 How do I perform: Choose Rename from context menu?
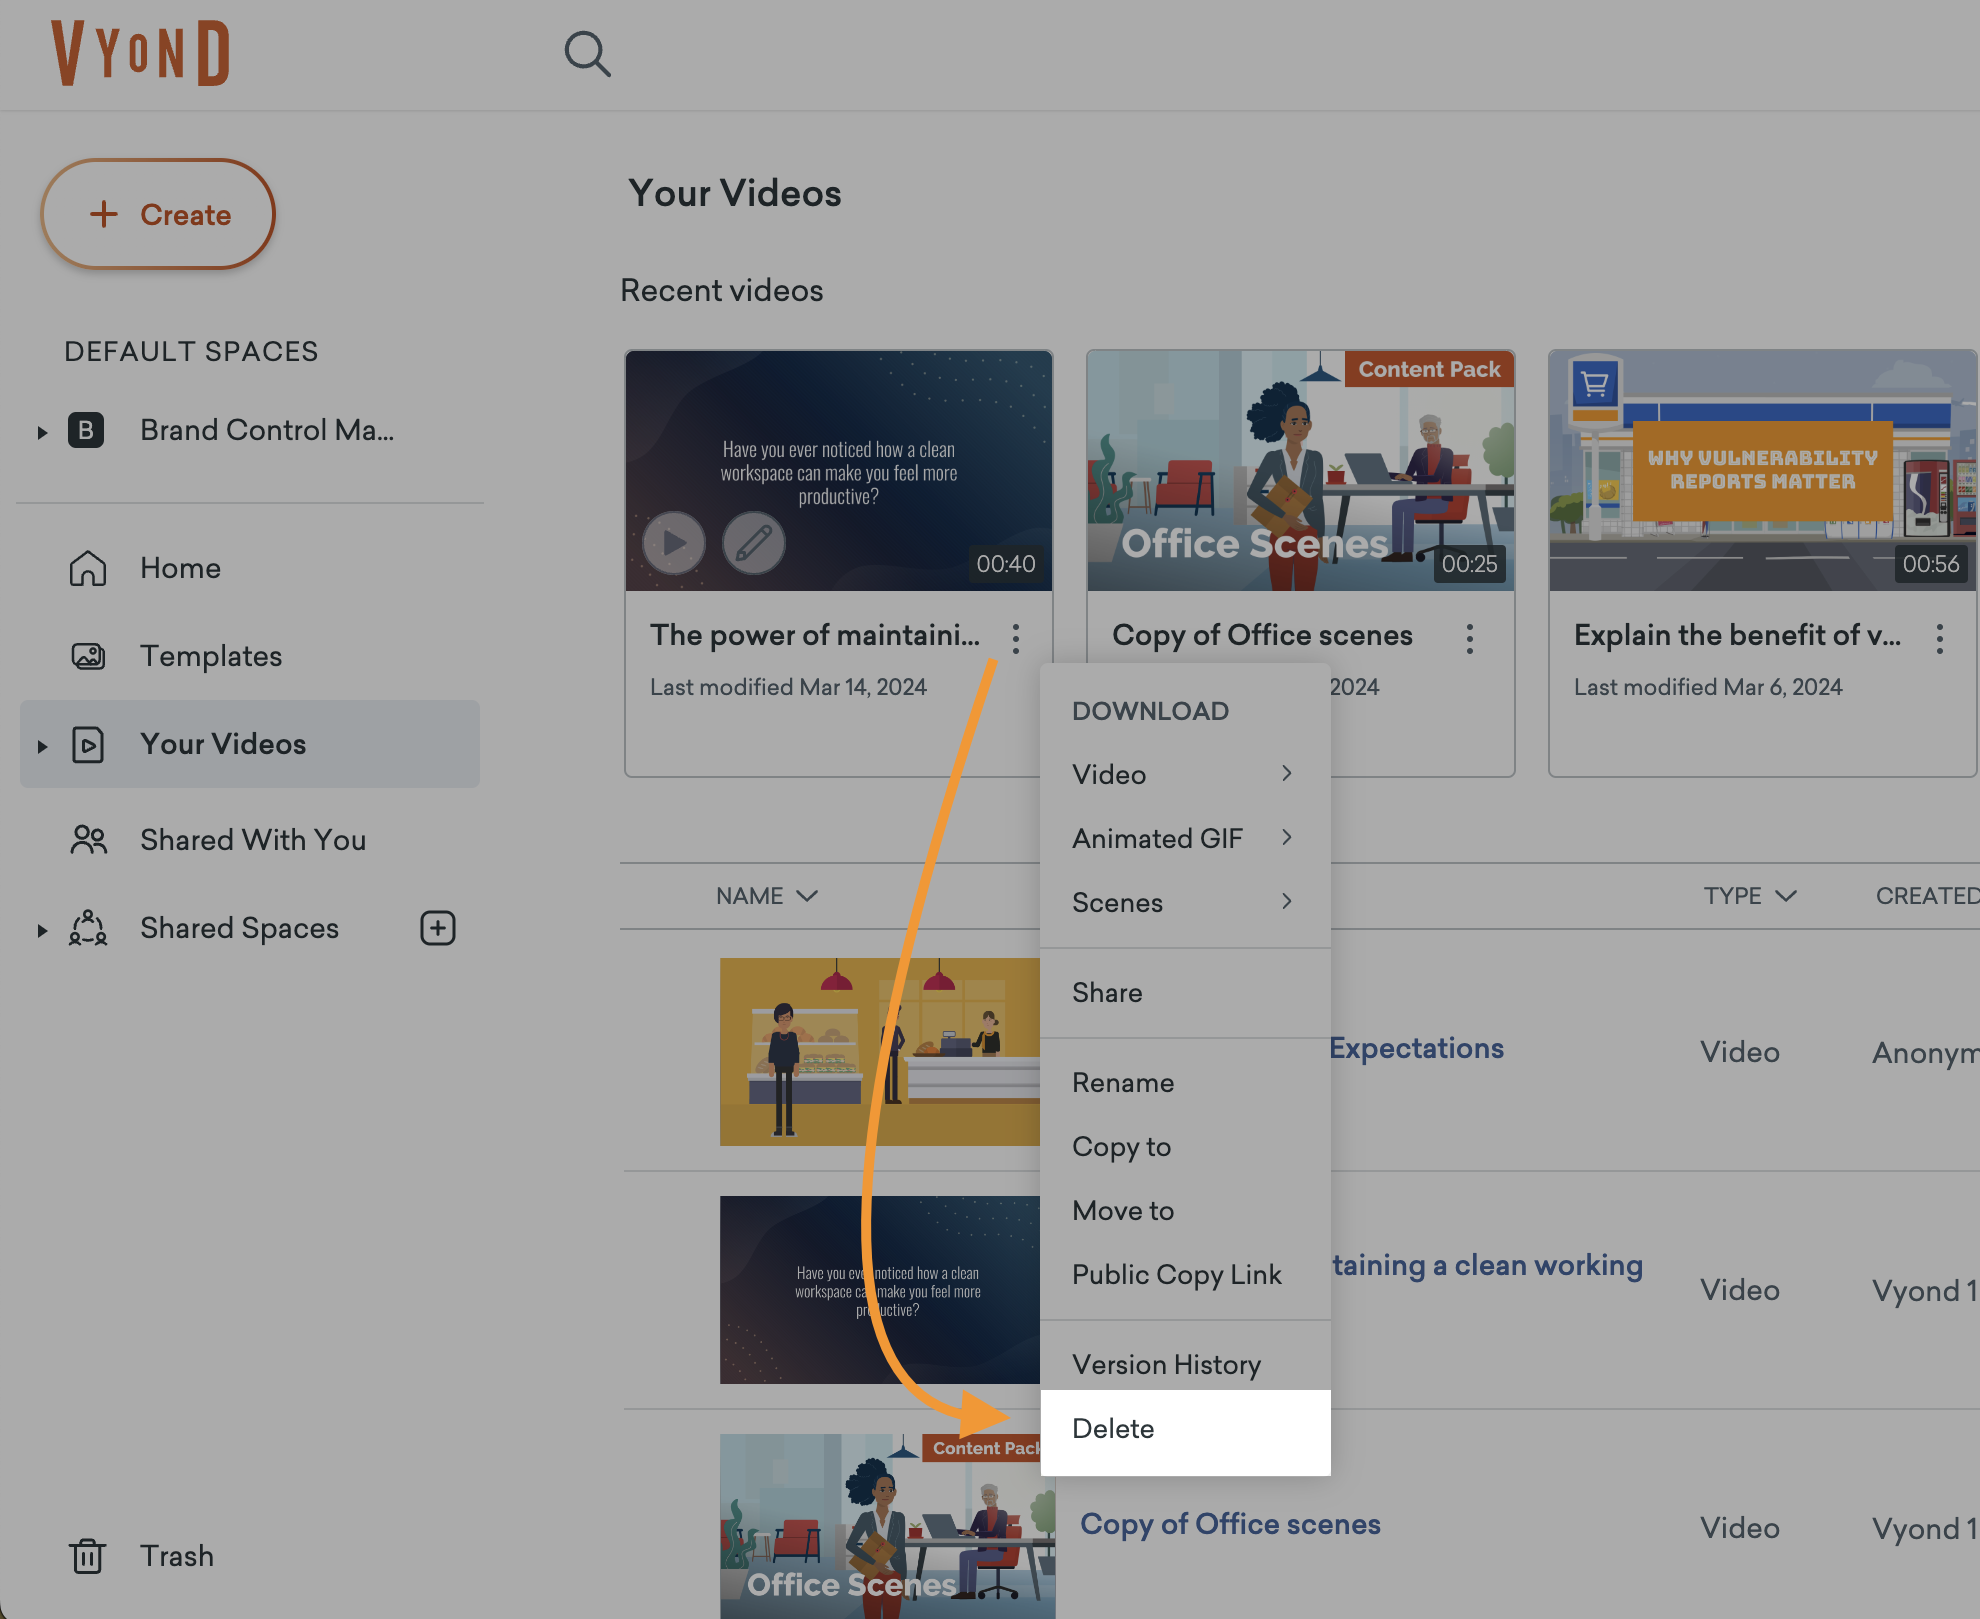(1185, 1082)
